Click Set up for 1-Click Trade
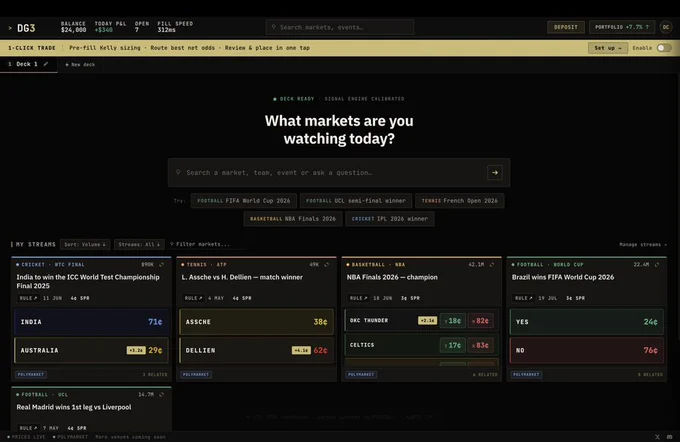 608,48
